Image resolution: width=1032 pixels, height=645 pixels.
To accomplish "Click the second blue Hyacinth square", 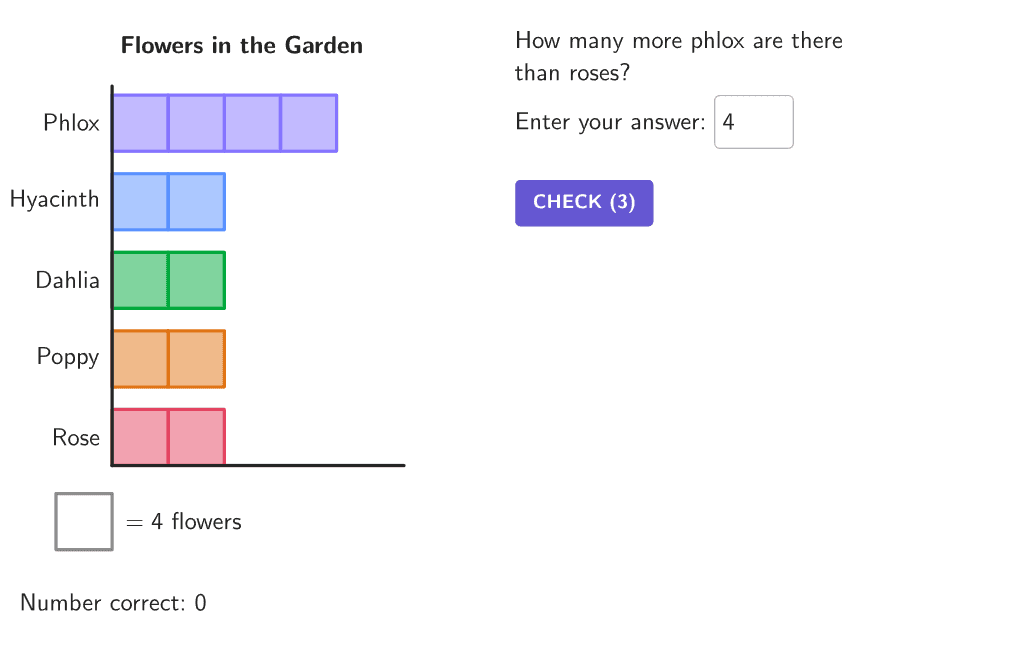I will click(196, 201).
